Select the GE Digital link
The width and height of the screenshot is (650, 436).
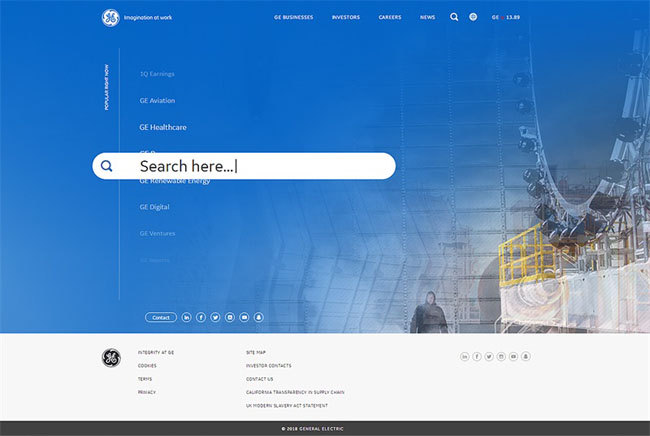[155, 207]
